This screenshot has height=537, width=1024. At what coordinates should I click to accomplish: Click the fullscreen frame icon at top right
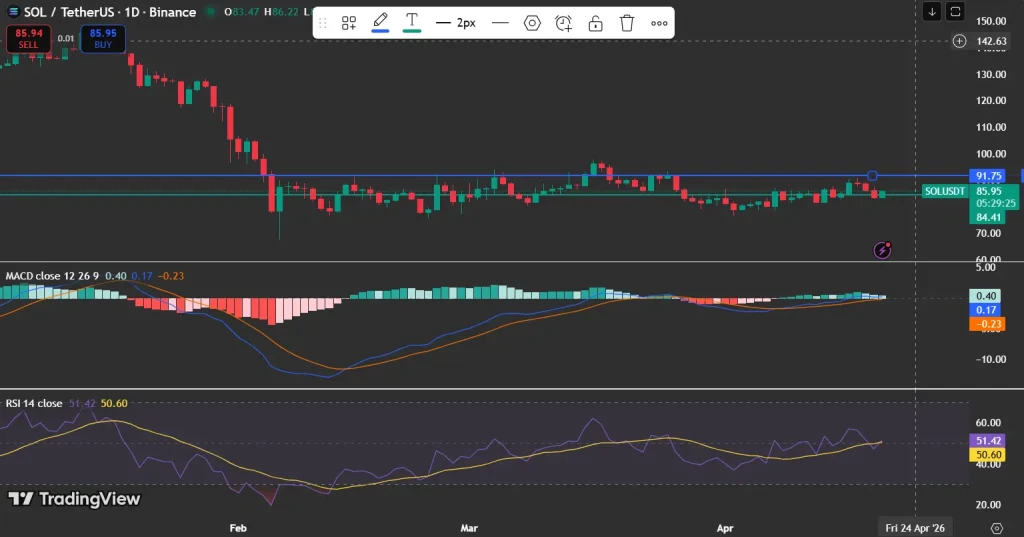pos(955,12)
